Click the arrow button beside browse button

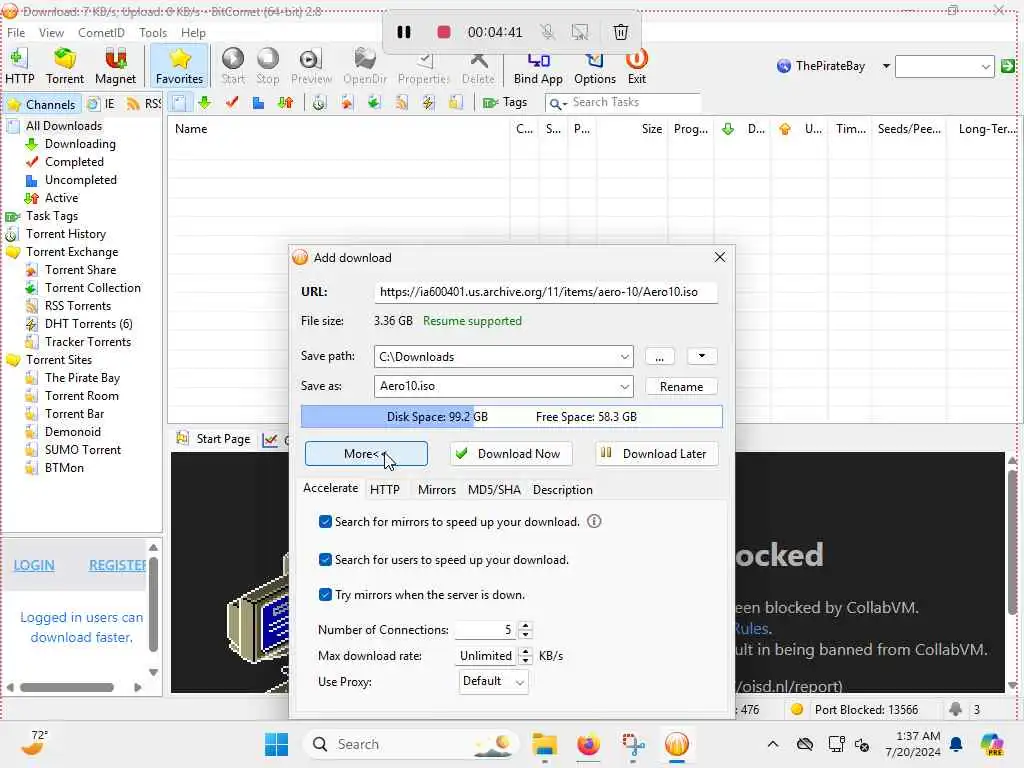702,357
